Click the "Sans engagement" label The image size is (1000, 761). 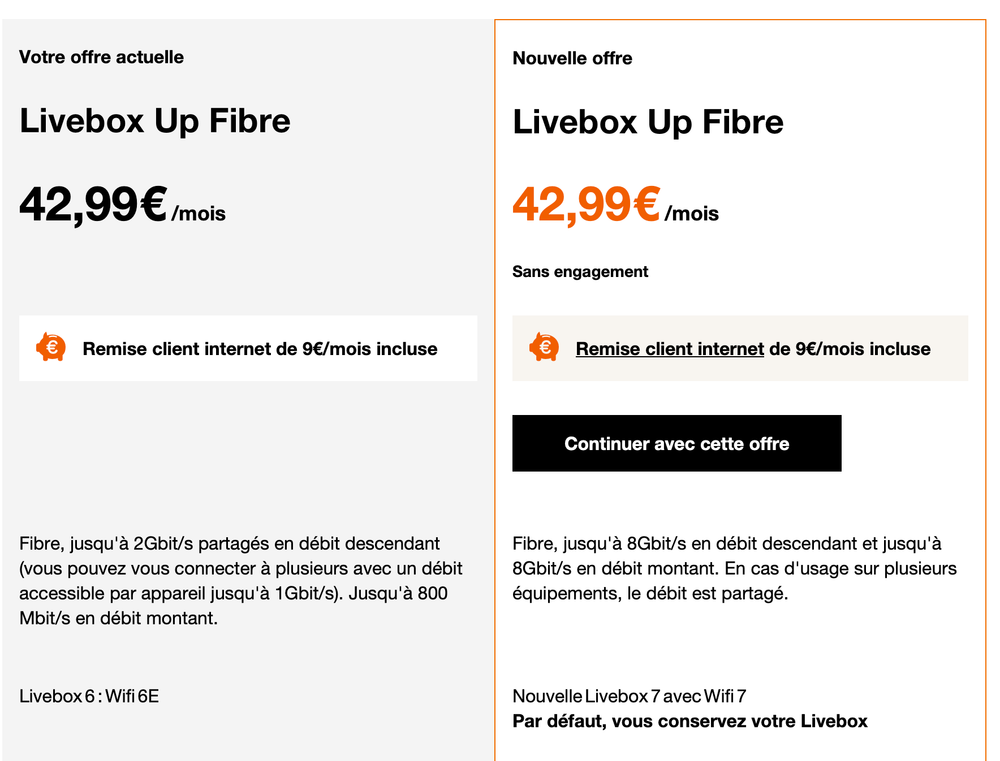(x=580, y=271)
